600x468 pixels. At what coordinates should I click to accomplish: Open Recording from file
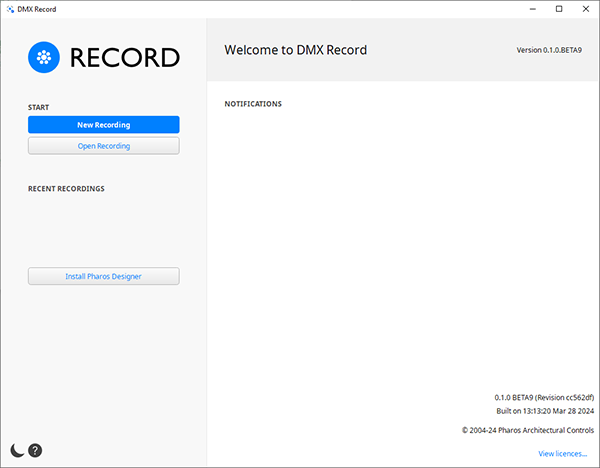[x=104, y=146]
